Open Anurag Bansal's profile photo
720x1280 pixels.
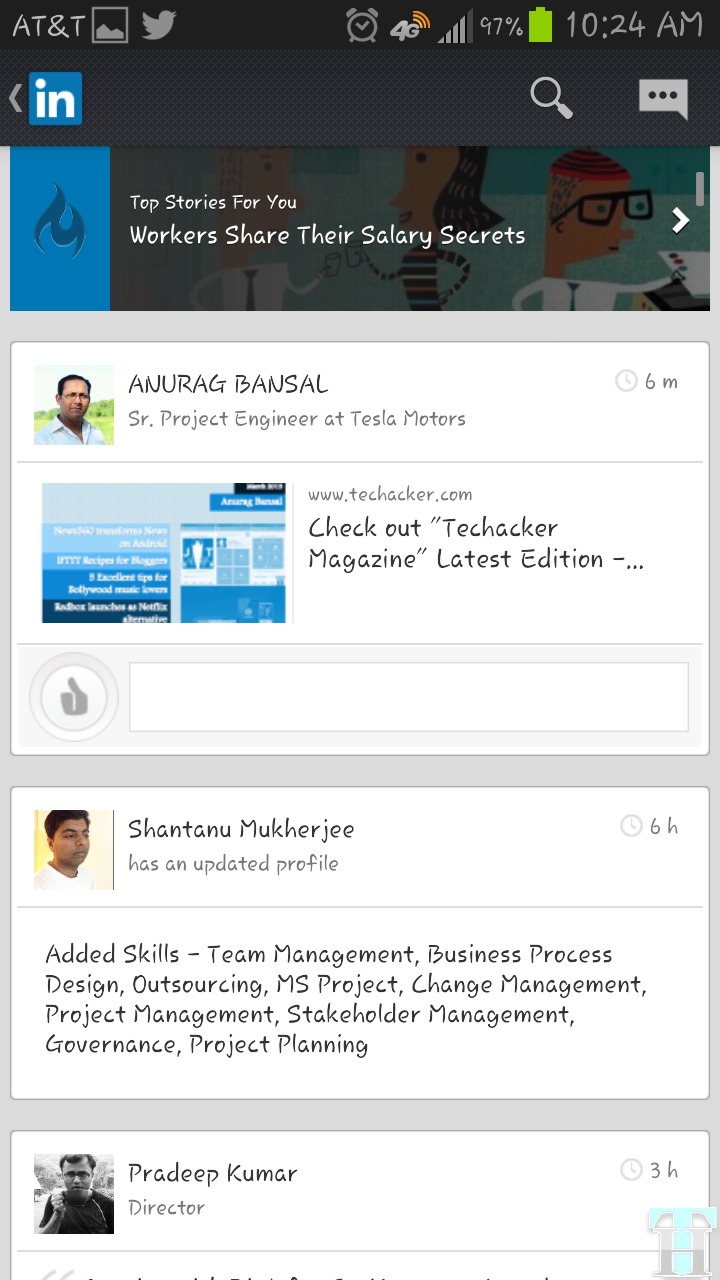click(74, 405)
